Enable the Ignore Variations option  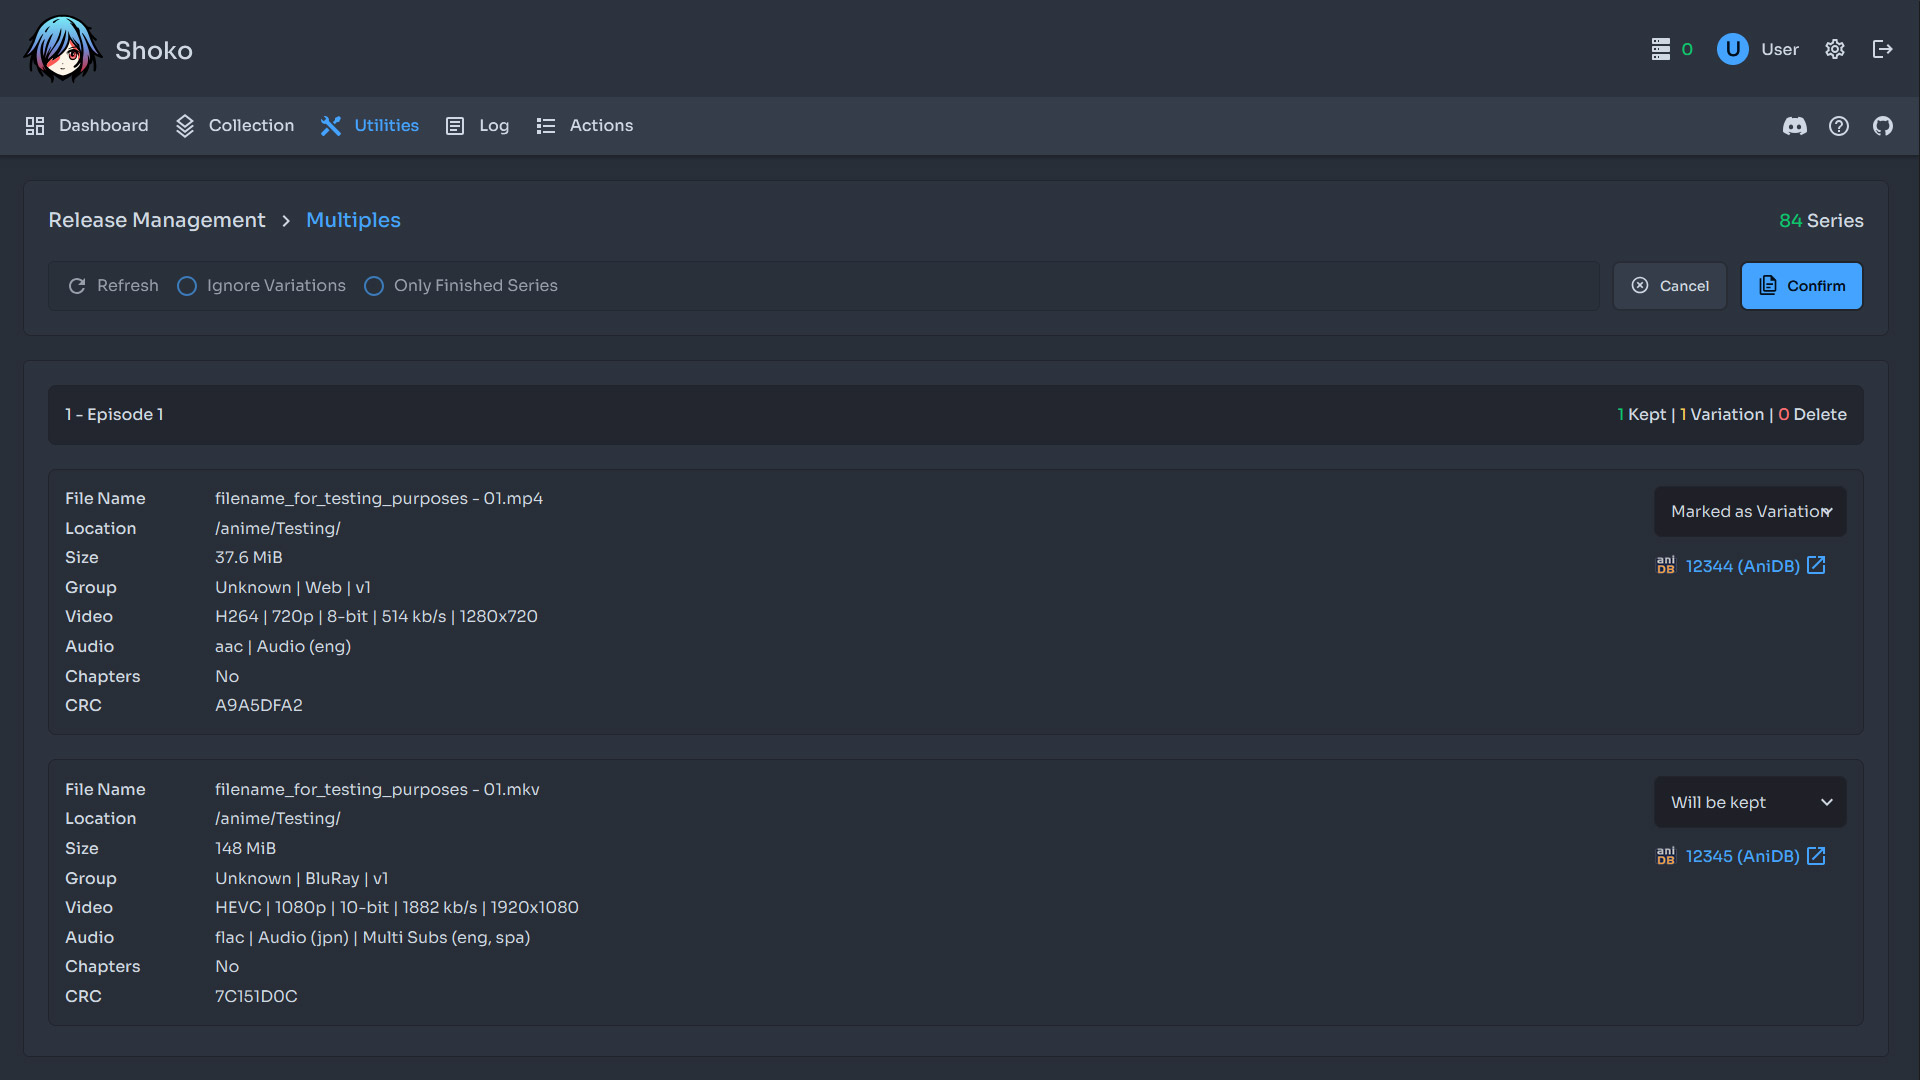pyautogui.click(x=187, y=286)
